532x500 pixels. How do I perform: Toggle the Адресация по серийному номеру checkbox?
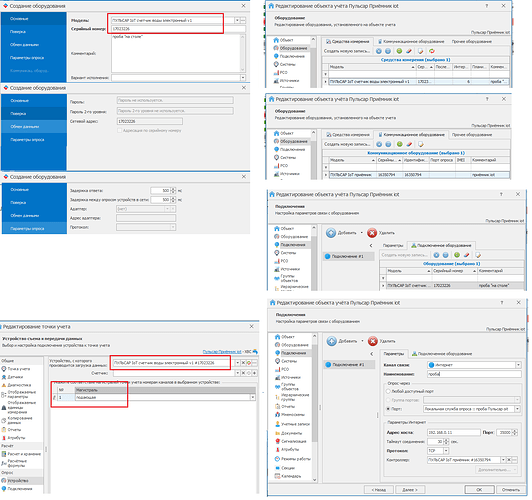coord(119,130)
